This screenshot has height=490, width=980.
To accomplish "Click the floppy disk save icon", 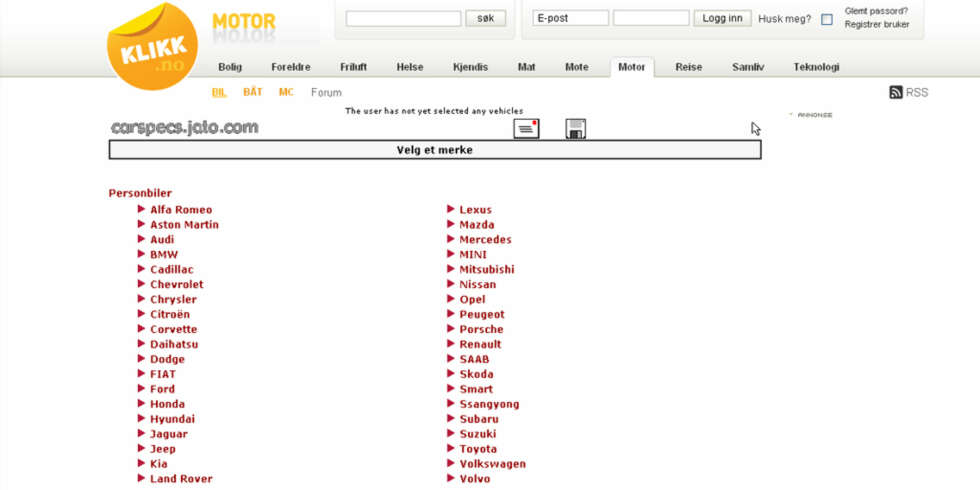I will point(576,129).
